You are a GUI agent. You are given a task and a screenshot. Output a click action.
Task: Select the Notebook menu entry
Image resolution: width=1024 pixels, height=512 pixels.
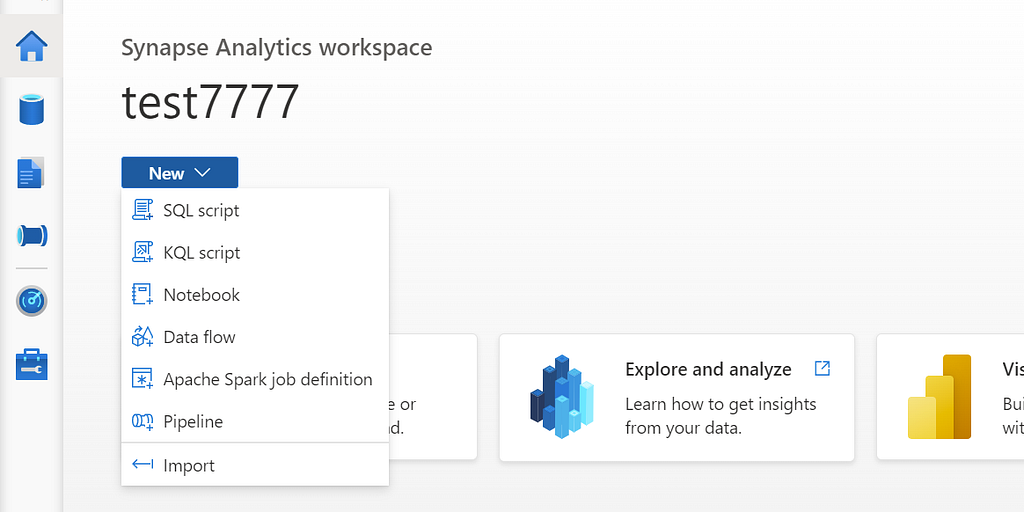point(255,295)
